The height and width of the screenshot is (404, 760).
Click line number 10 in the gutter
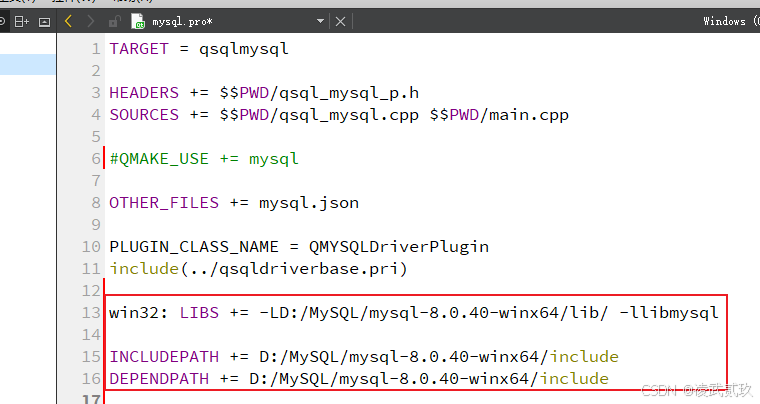pos(91,247)
